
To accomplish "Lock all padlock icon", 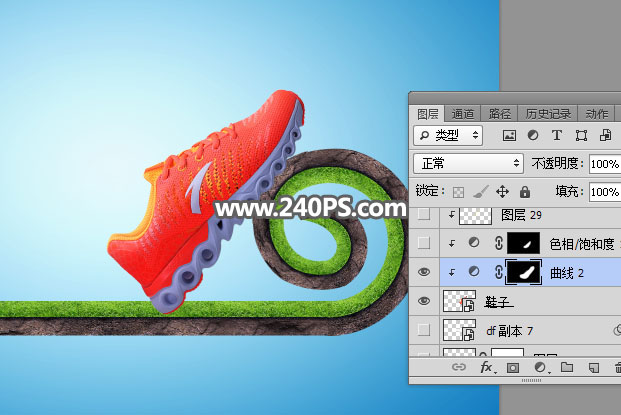I will coord(525,192).
